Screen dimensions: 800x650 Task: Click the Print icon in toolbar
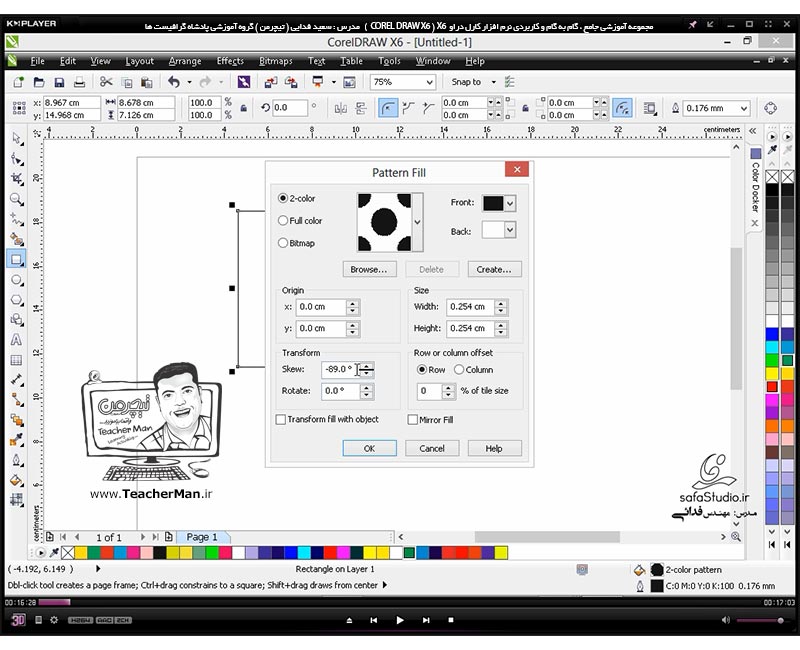pyautogui.click(x=79, y=82)
